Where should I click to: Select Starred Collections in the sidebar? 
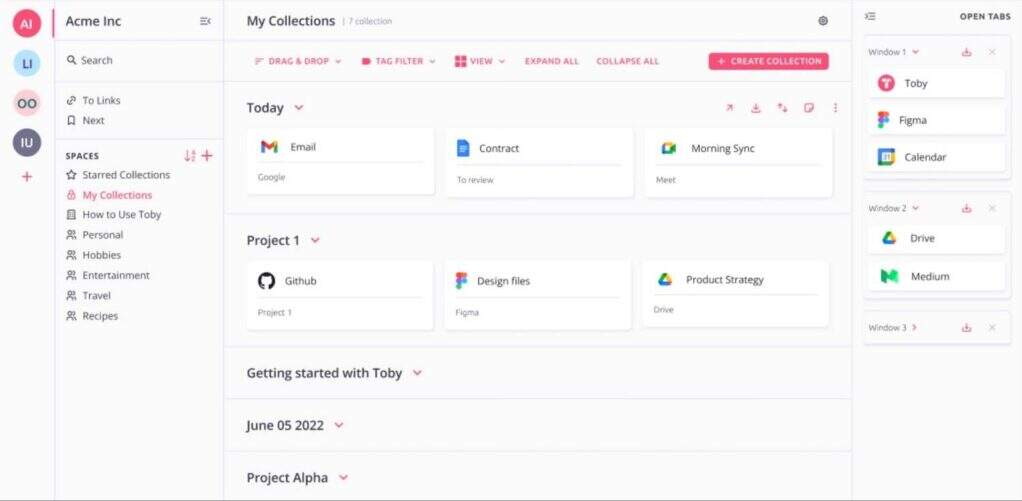tap(125, 175)
